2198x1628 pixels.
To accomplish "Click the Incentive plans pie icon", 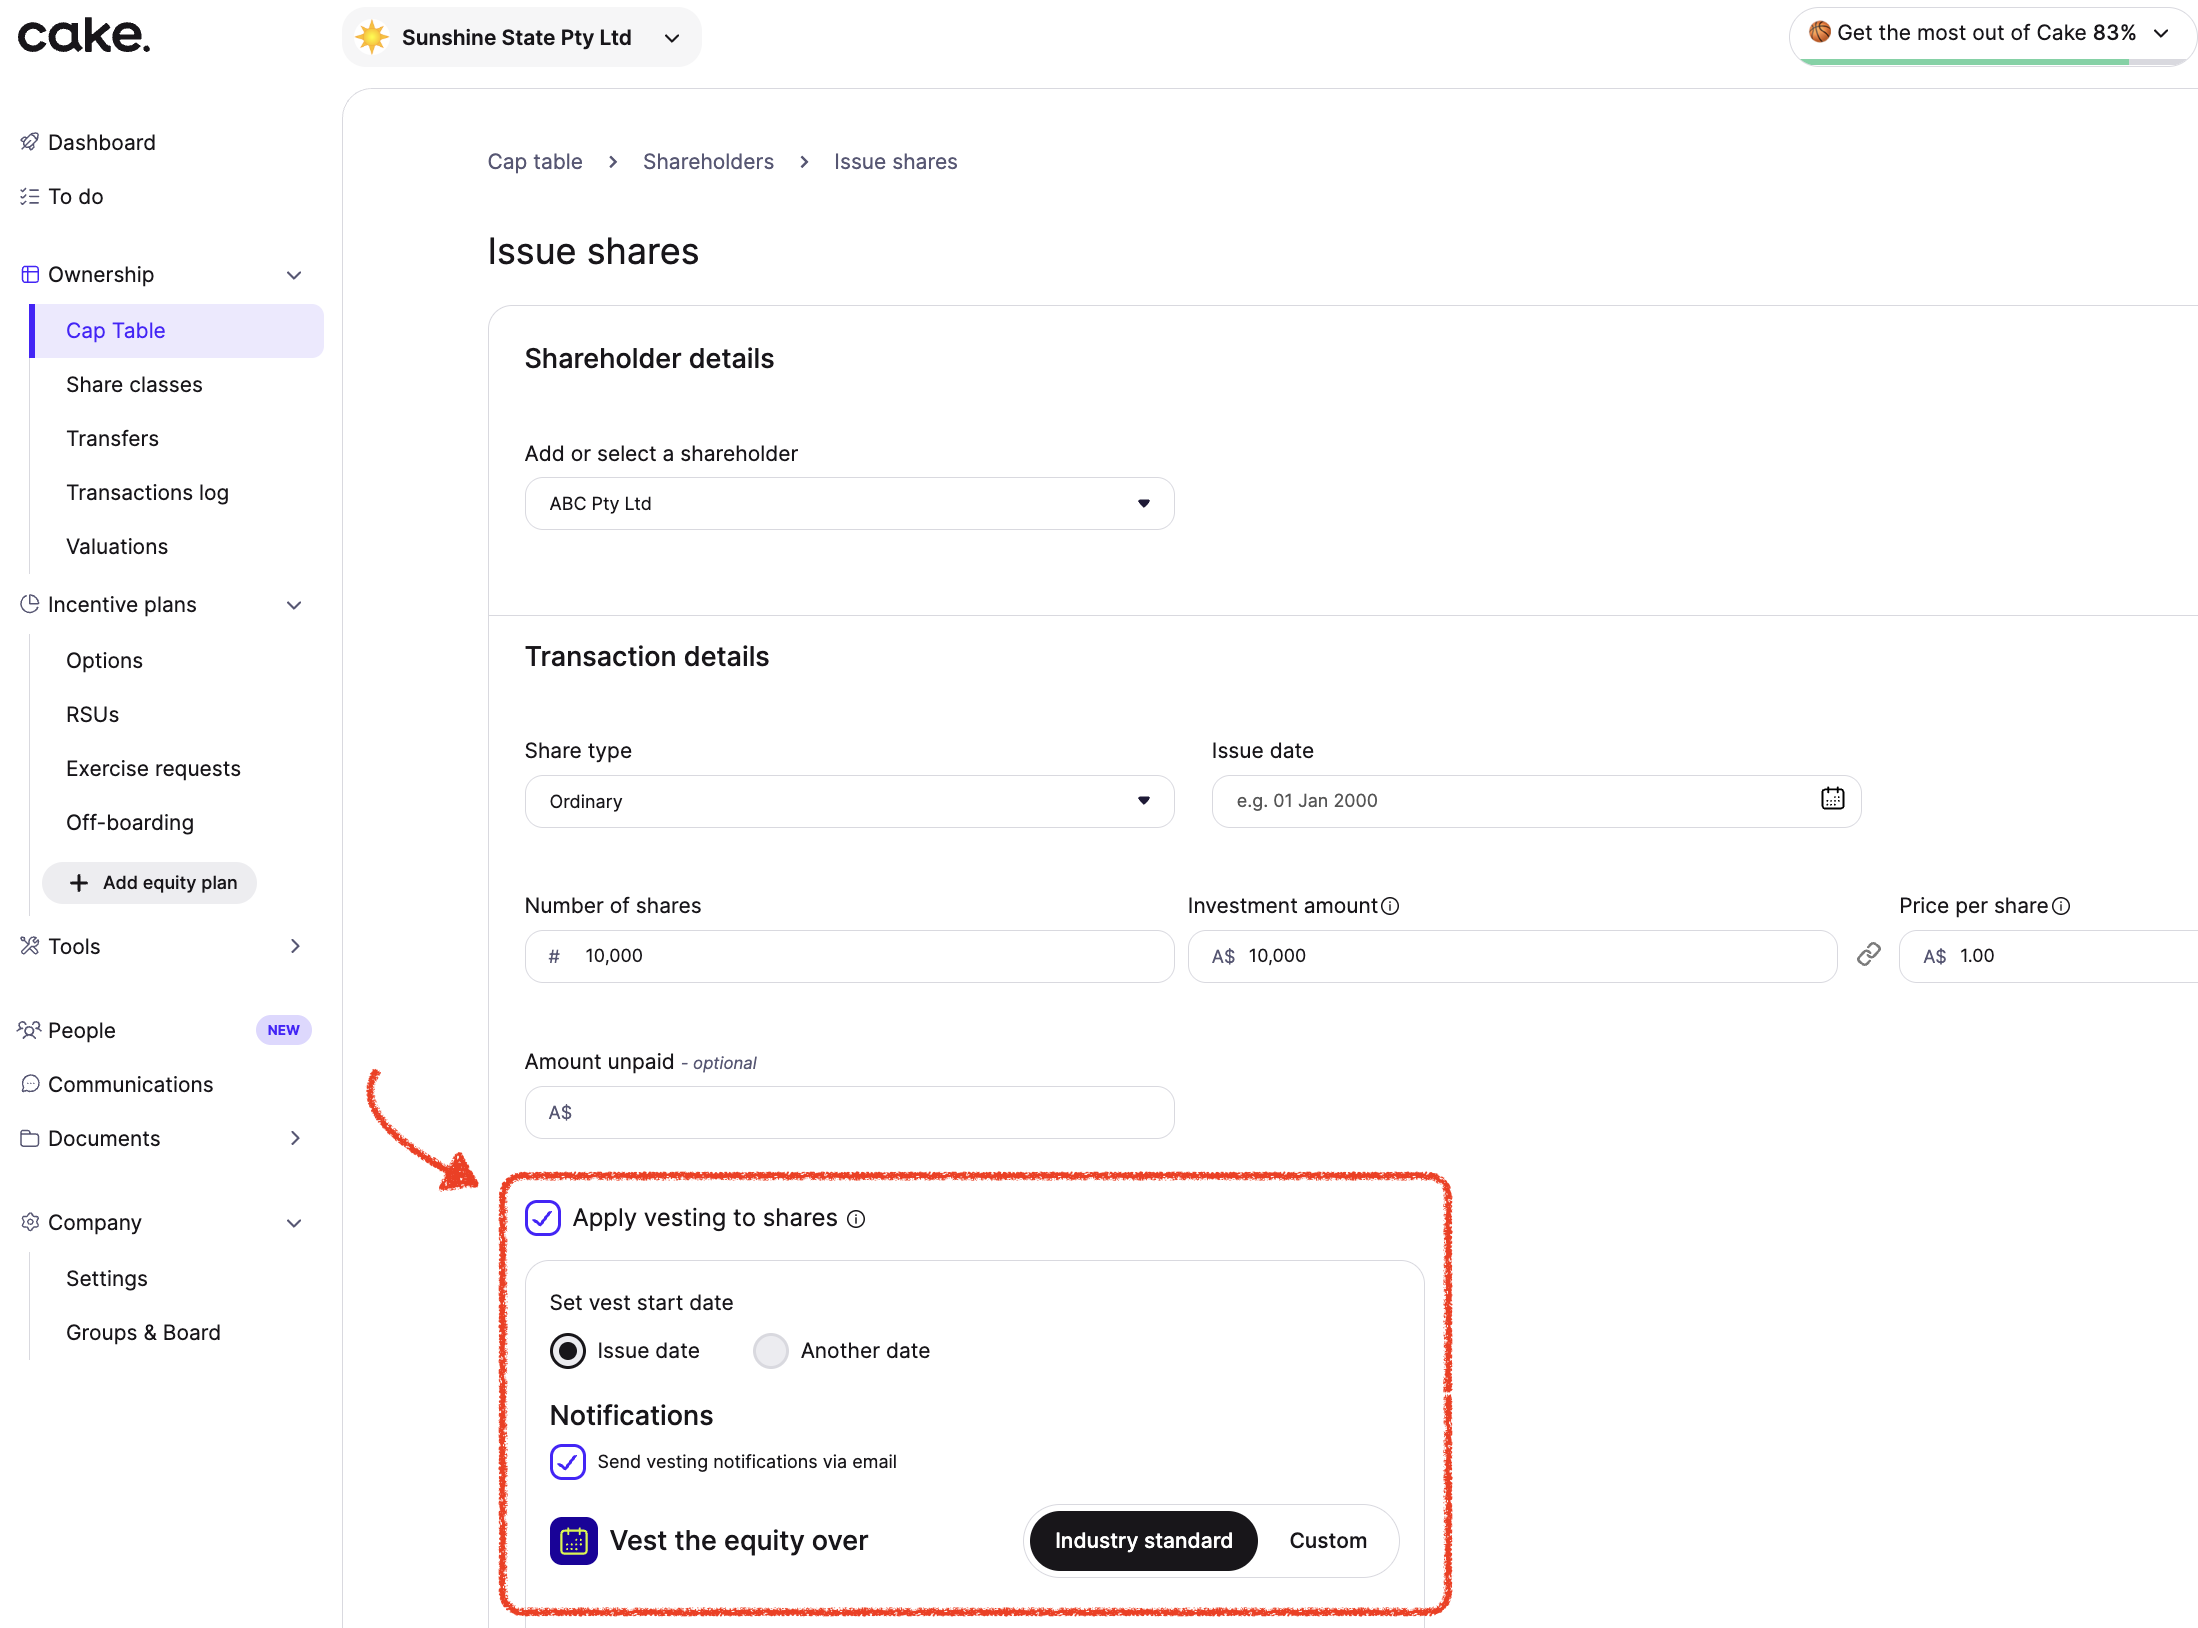I will pos(30,604).
